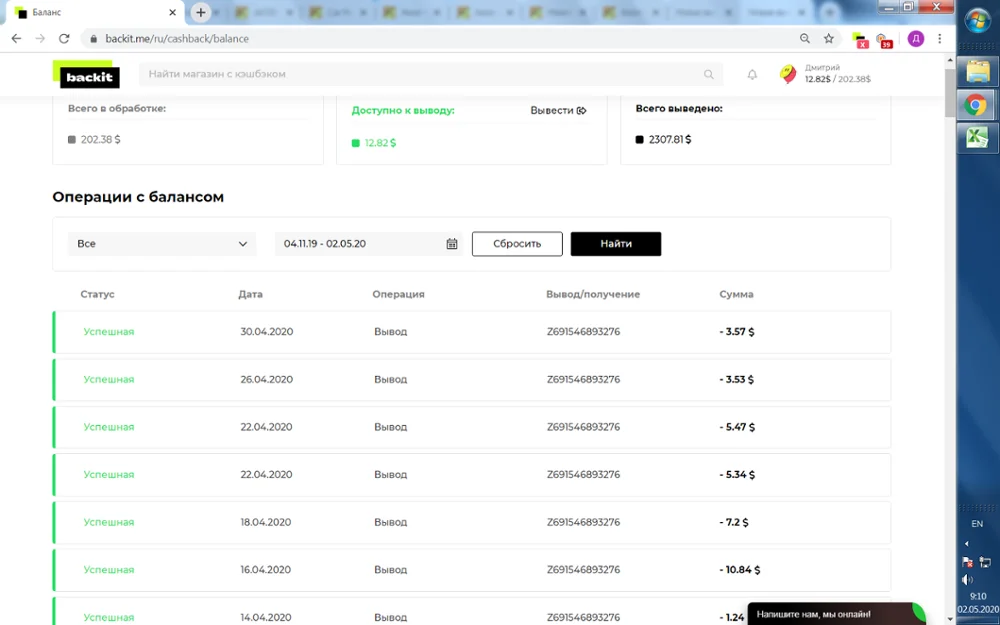Click the amount - 7.2 $
The image size is (1000, 625).
coord(734,522)
